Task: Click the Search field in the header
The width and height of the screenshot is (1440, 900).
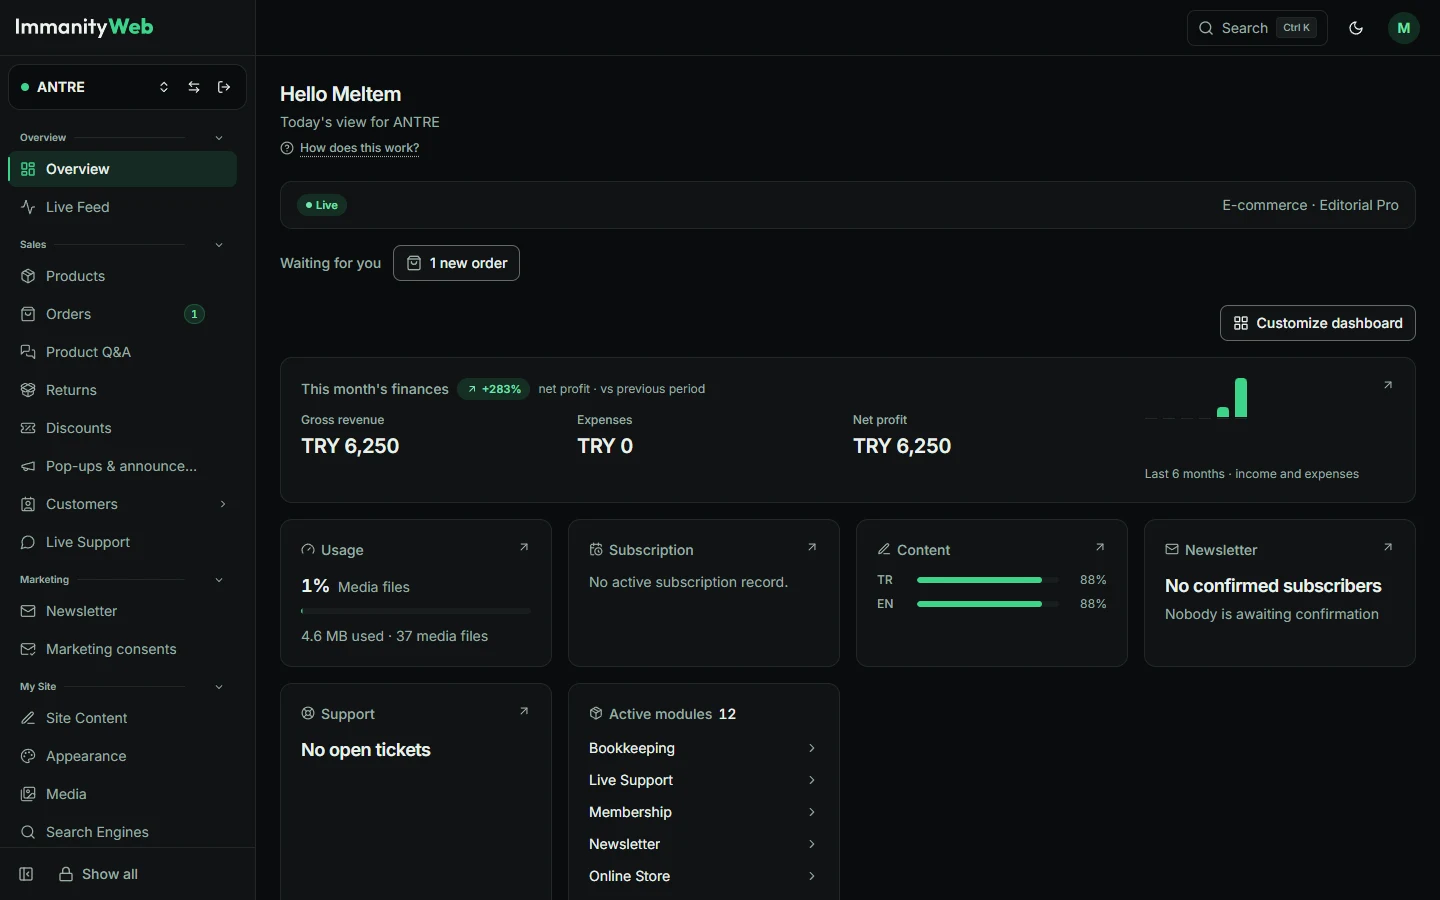Action: pos(1257,28)
